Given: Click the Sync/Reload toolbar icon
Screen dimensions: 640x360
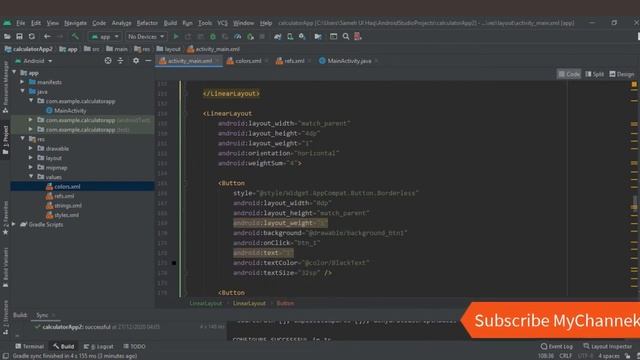Looking at the screenshot, I should tap(32, 37).
